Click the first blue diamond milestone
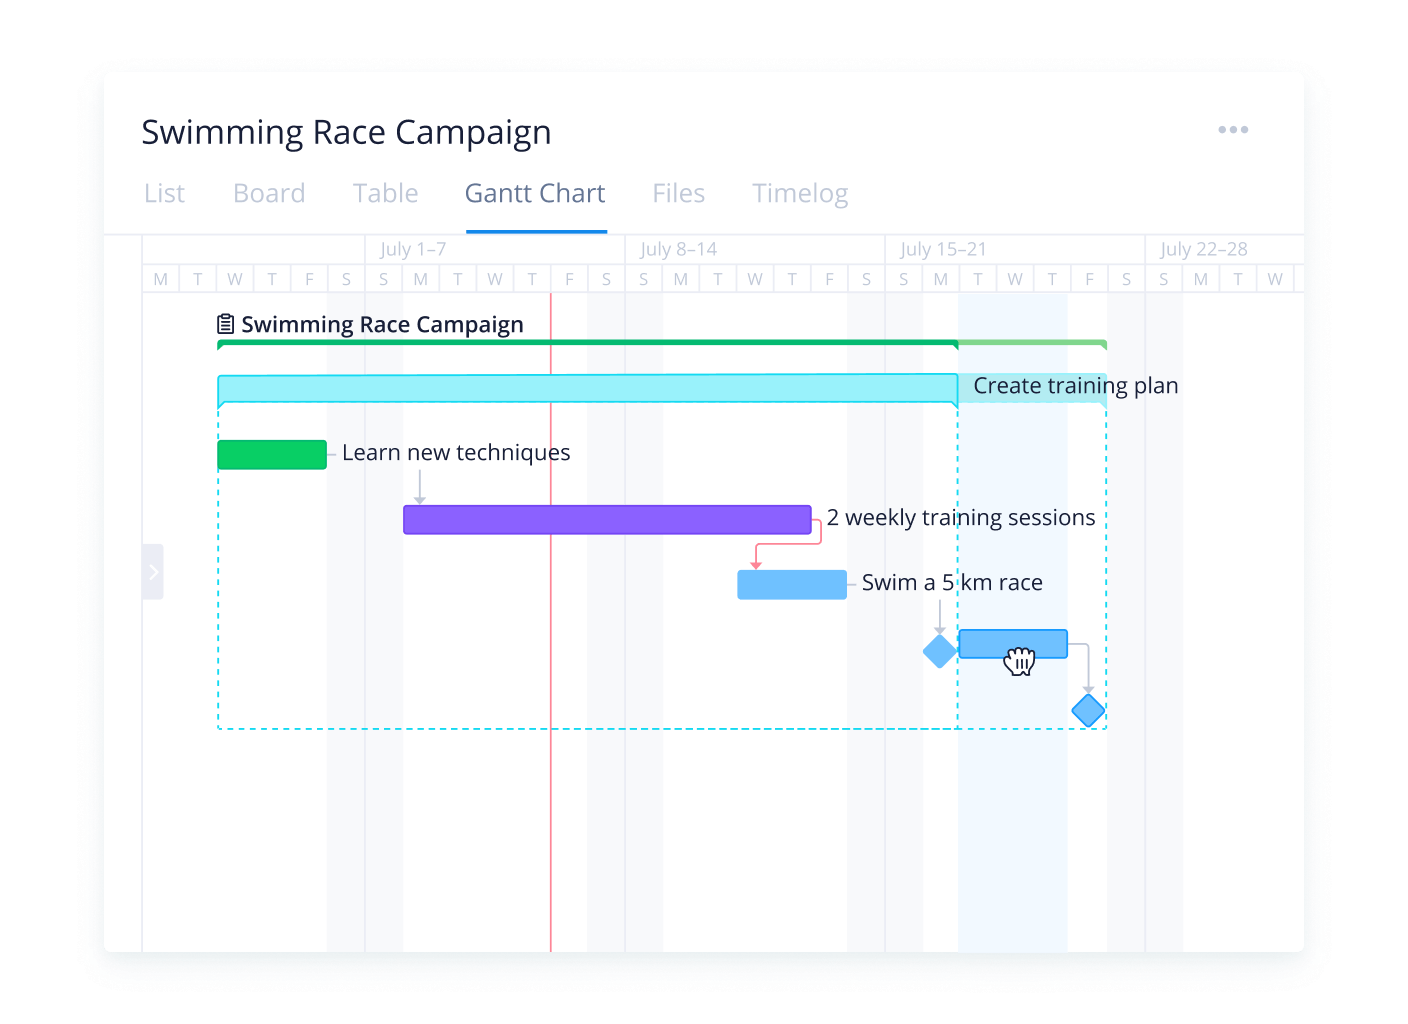 click(940, 651)
